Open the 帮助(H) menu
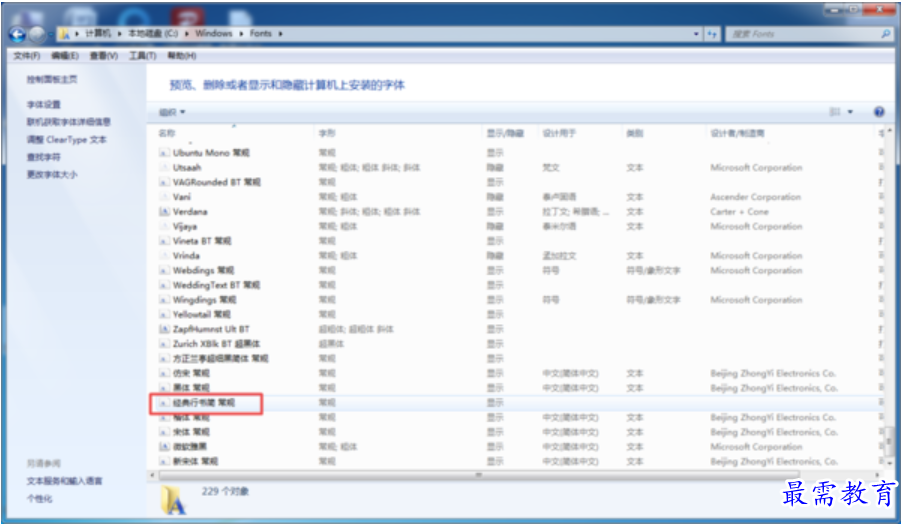 point(182,56)
